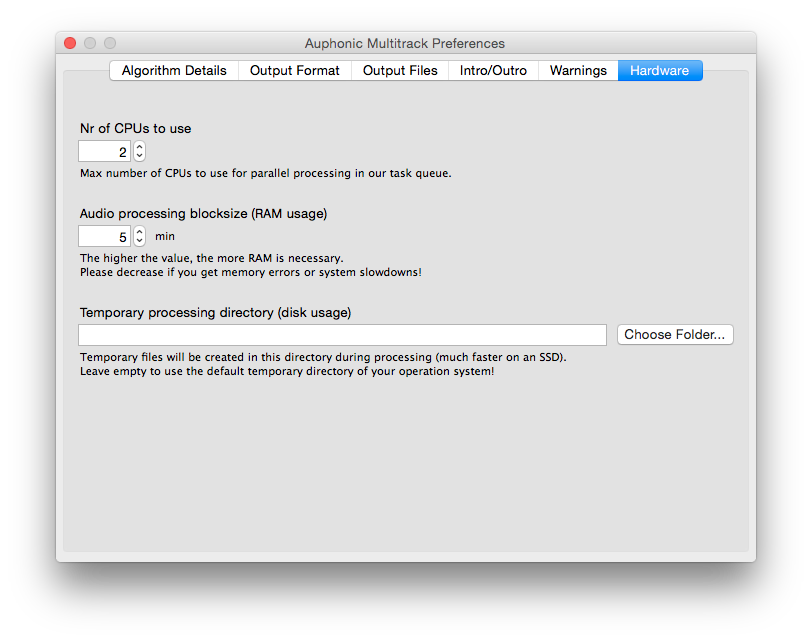Click the 'Temporary processing directory (disk usage)' label

tap(215, 313)
